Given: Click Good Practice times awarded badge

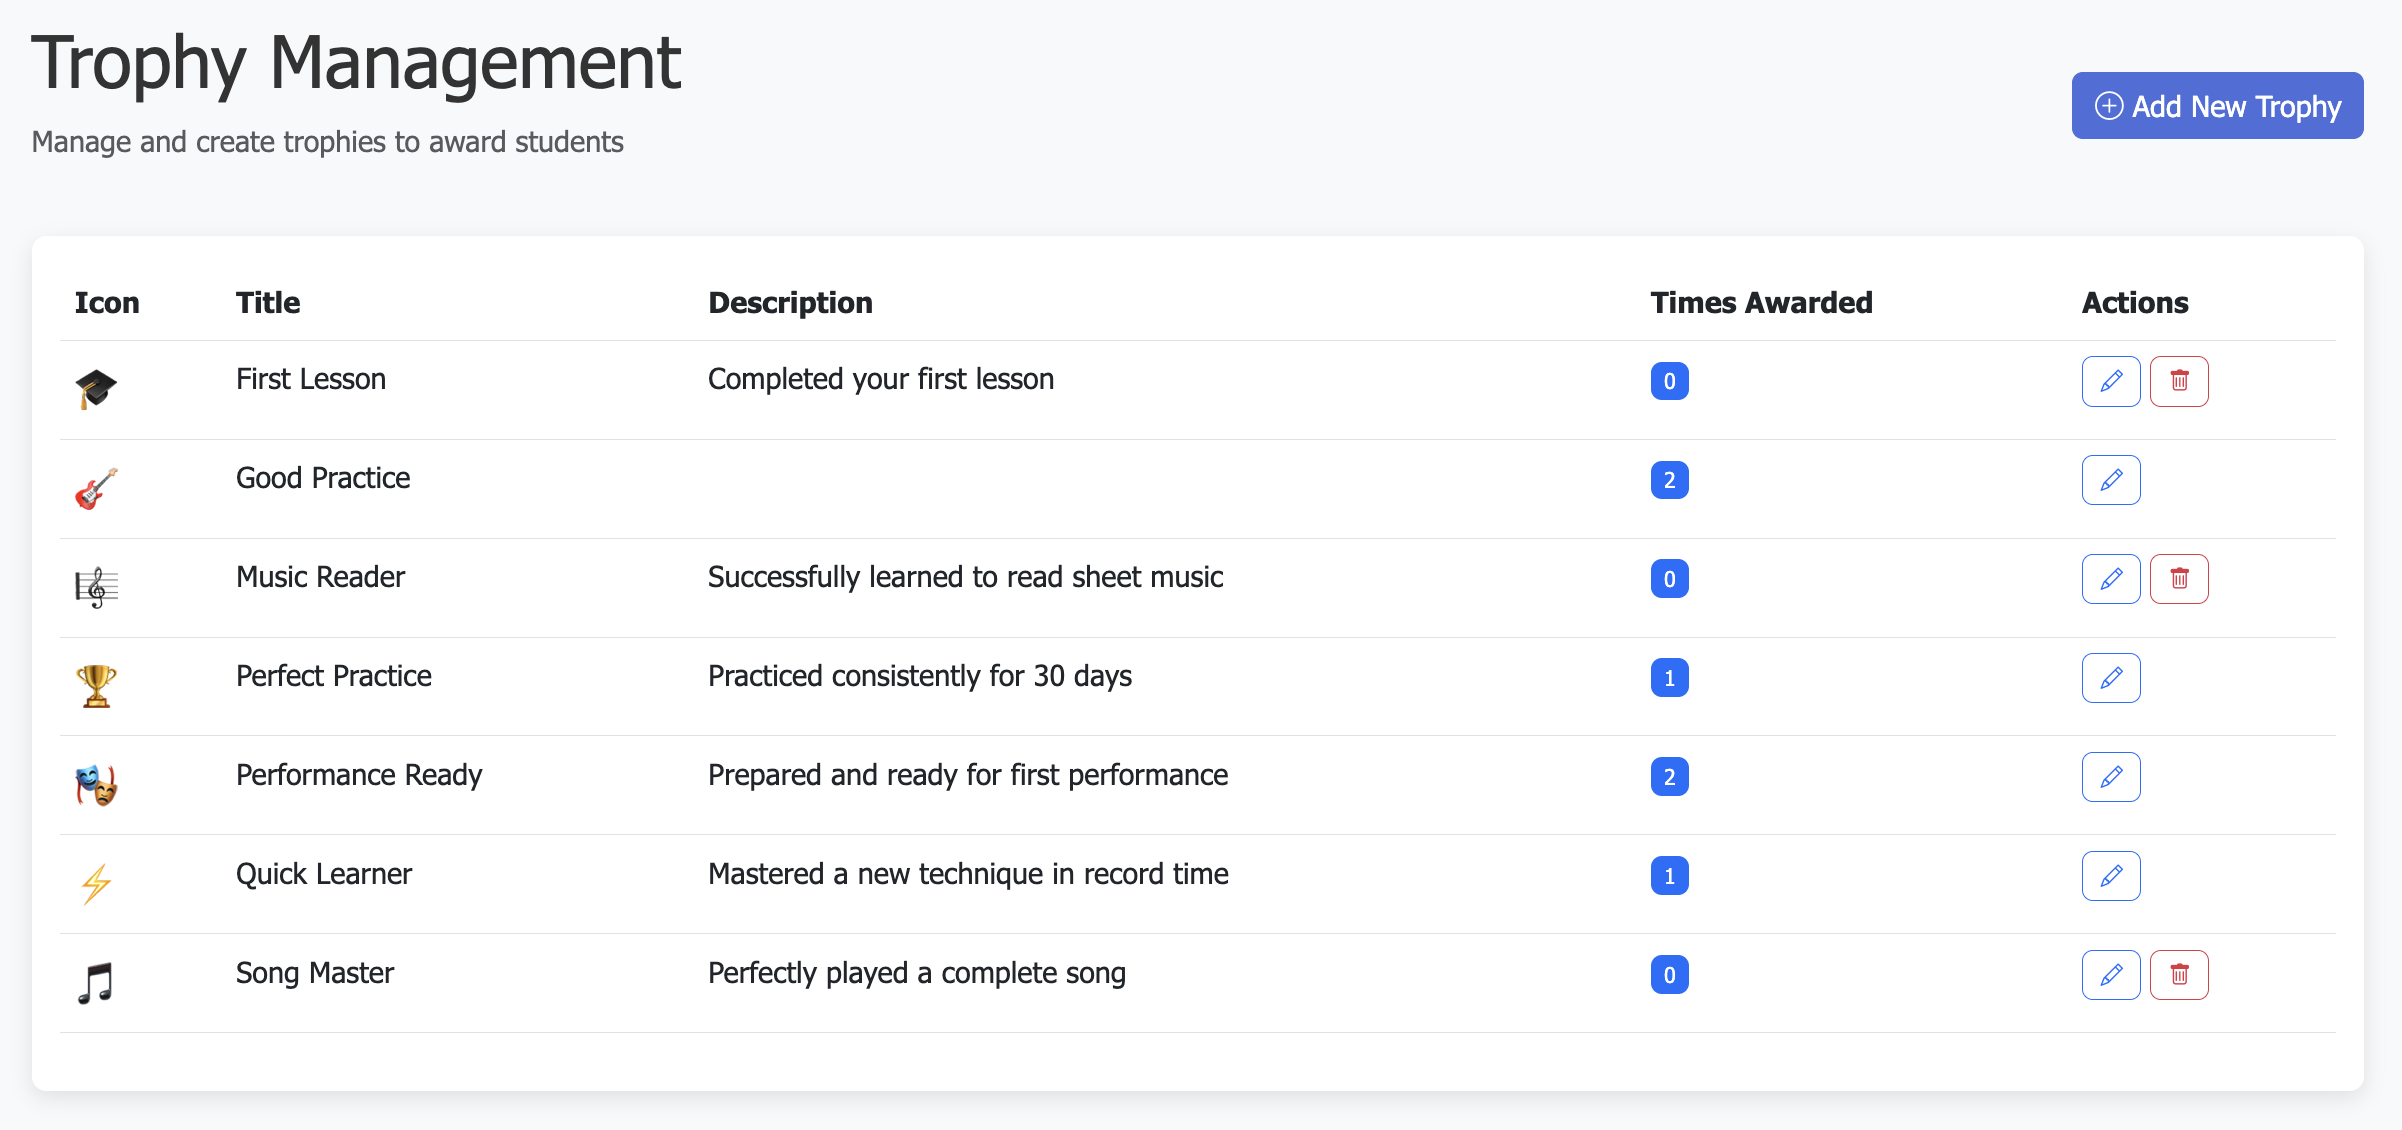Looking at the screenshot, I should pos(1668,480).
